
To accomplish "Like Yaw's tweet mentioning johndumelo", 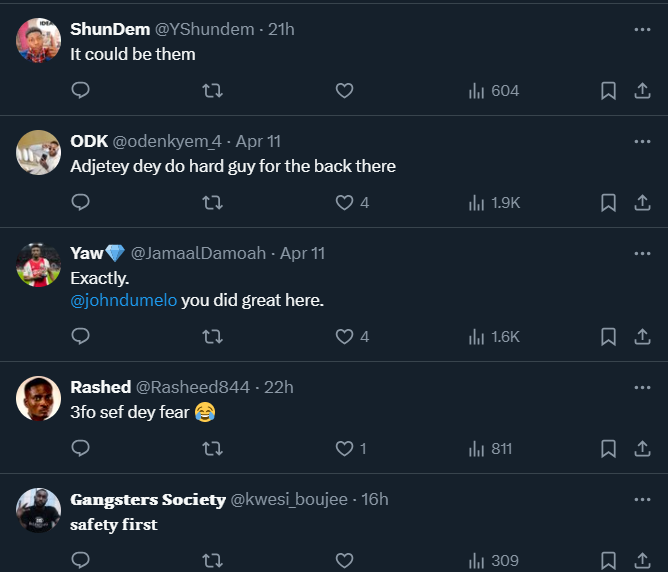I will point(345,336).
